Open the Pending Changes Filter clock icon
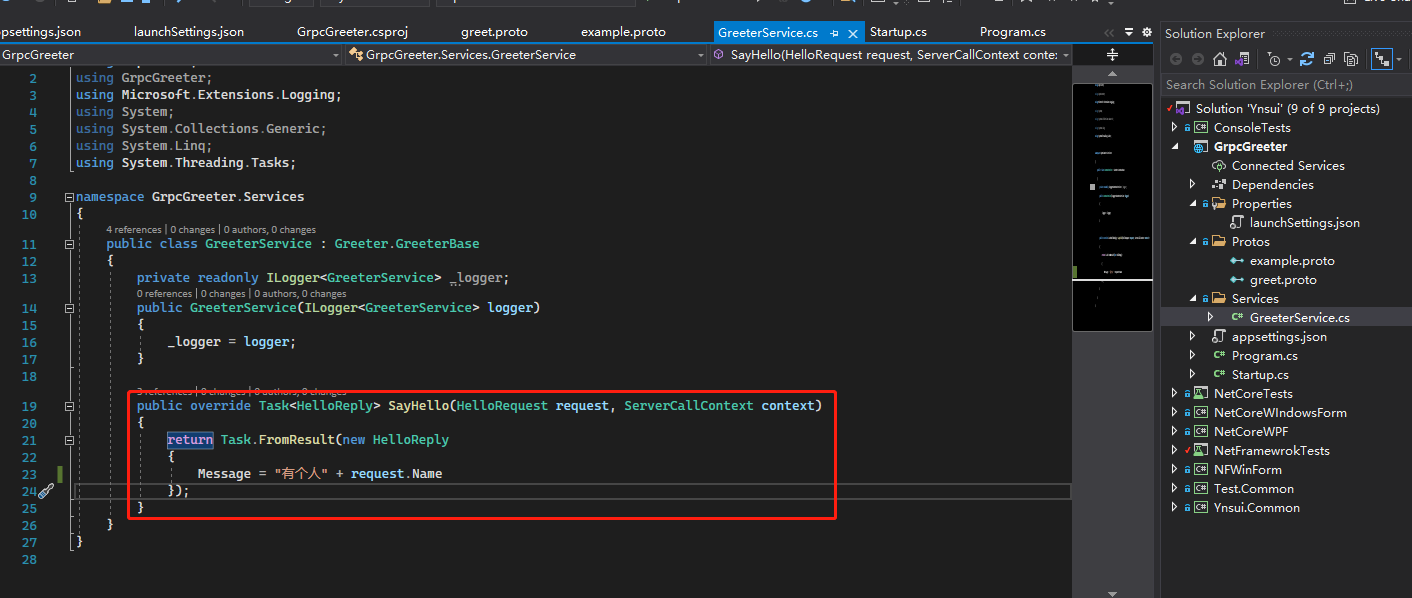1412x598 pixels. 1273,59
